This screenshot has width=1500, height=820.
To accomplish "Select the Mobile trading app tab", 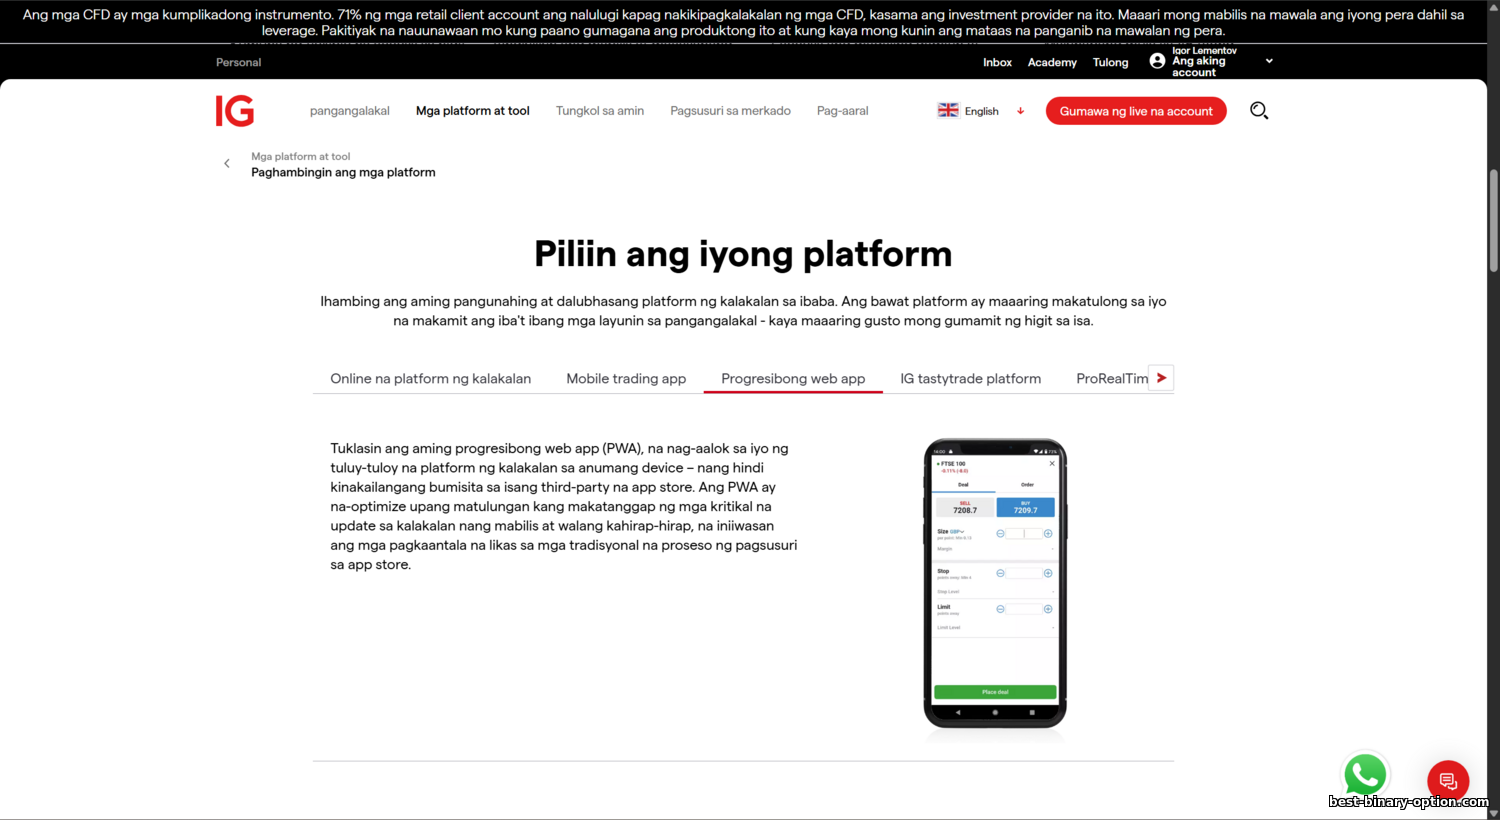I will coord(626,379).
